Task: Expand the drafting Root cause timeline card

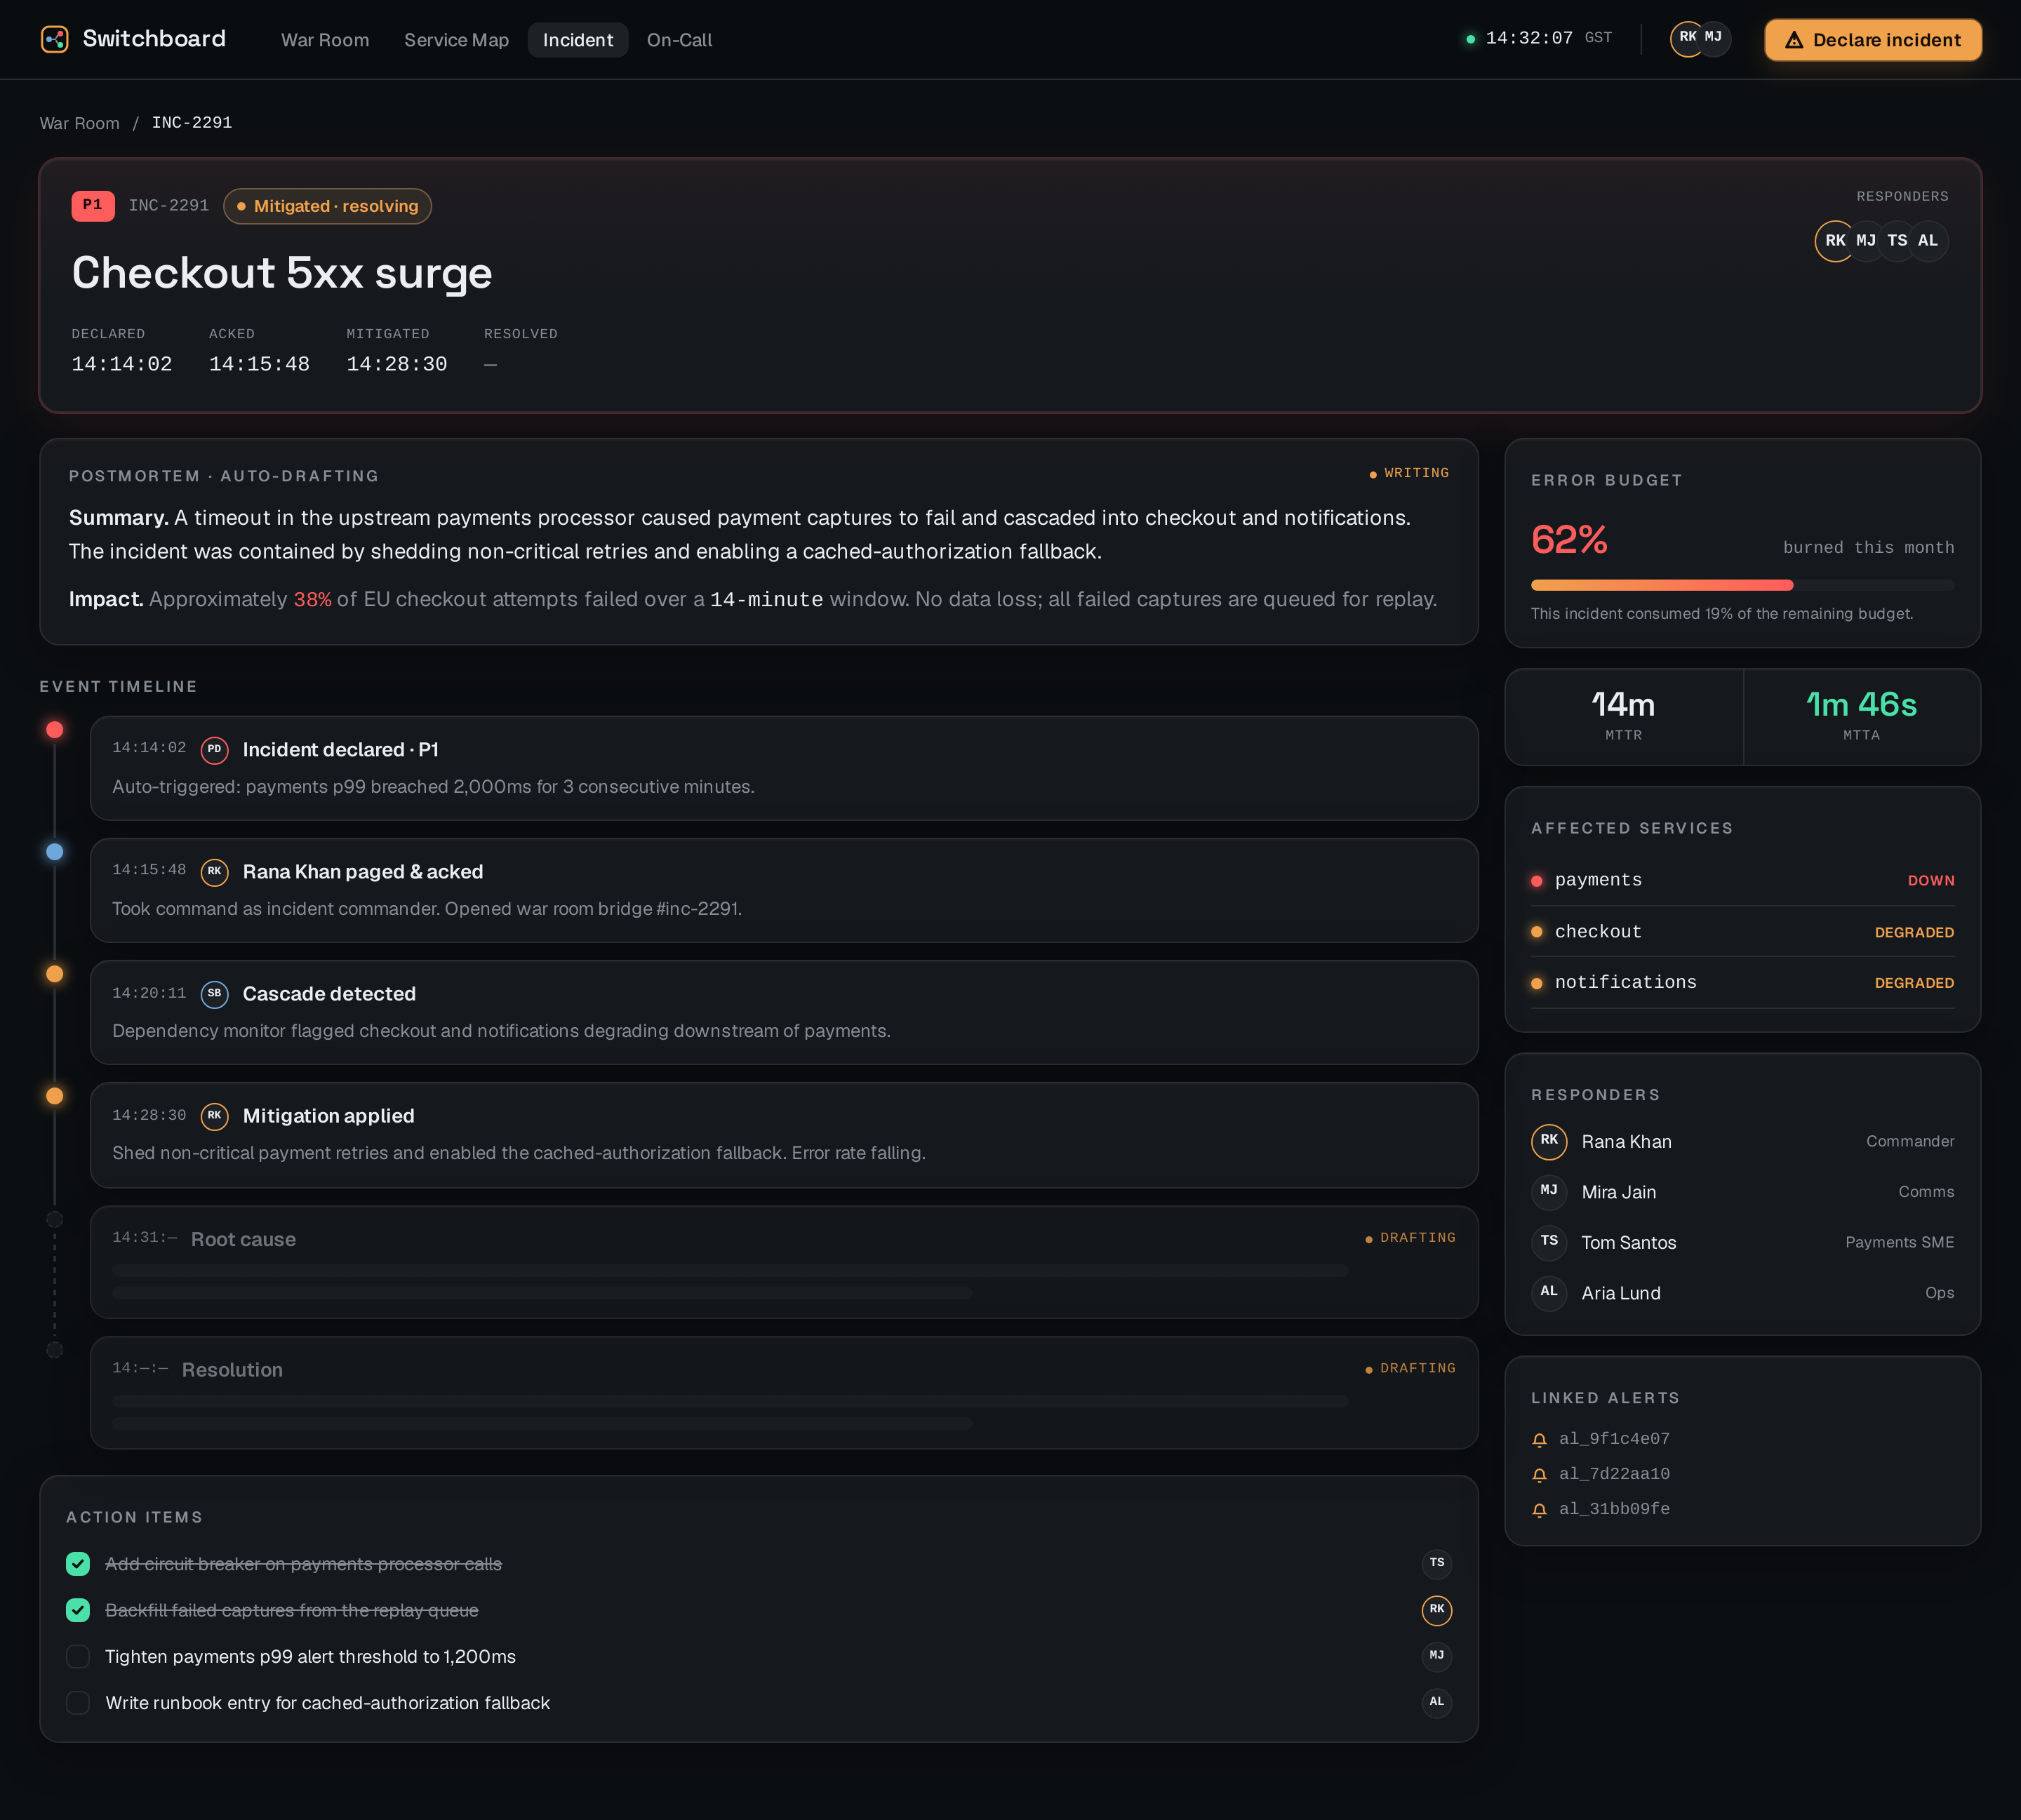Action: 784,1262
